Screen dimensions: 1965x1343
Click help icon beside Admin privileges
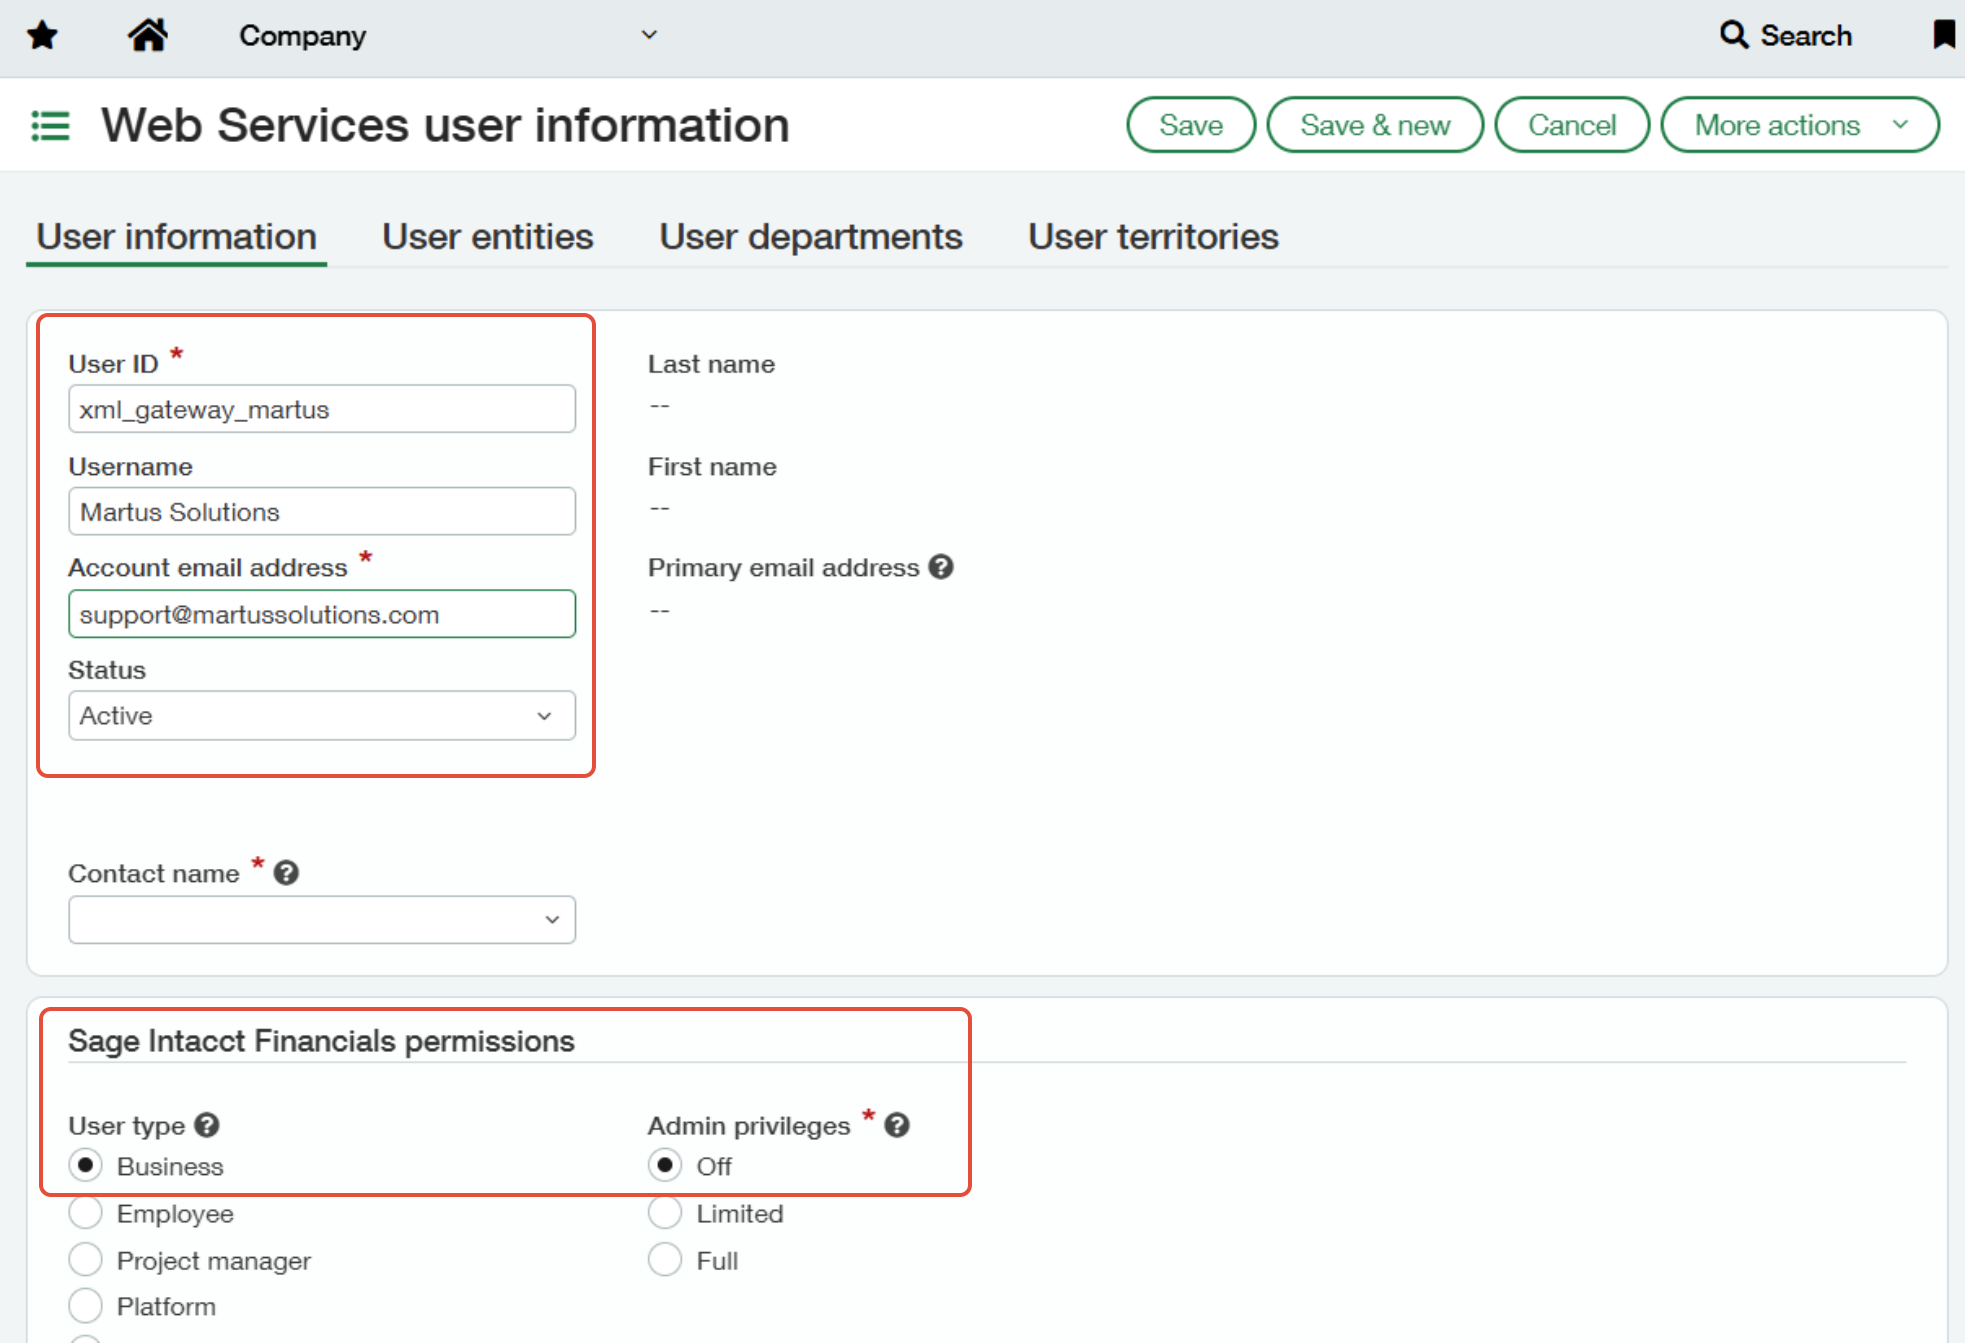(897, 1125)
